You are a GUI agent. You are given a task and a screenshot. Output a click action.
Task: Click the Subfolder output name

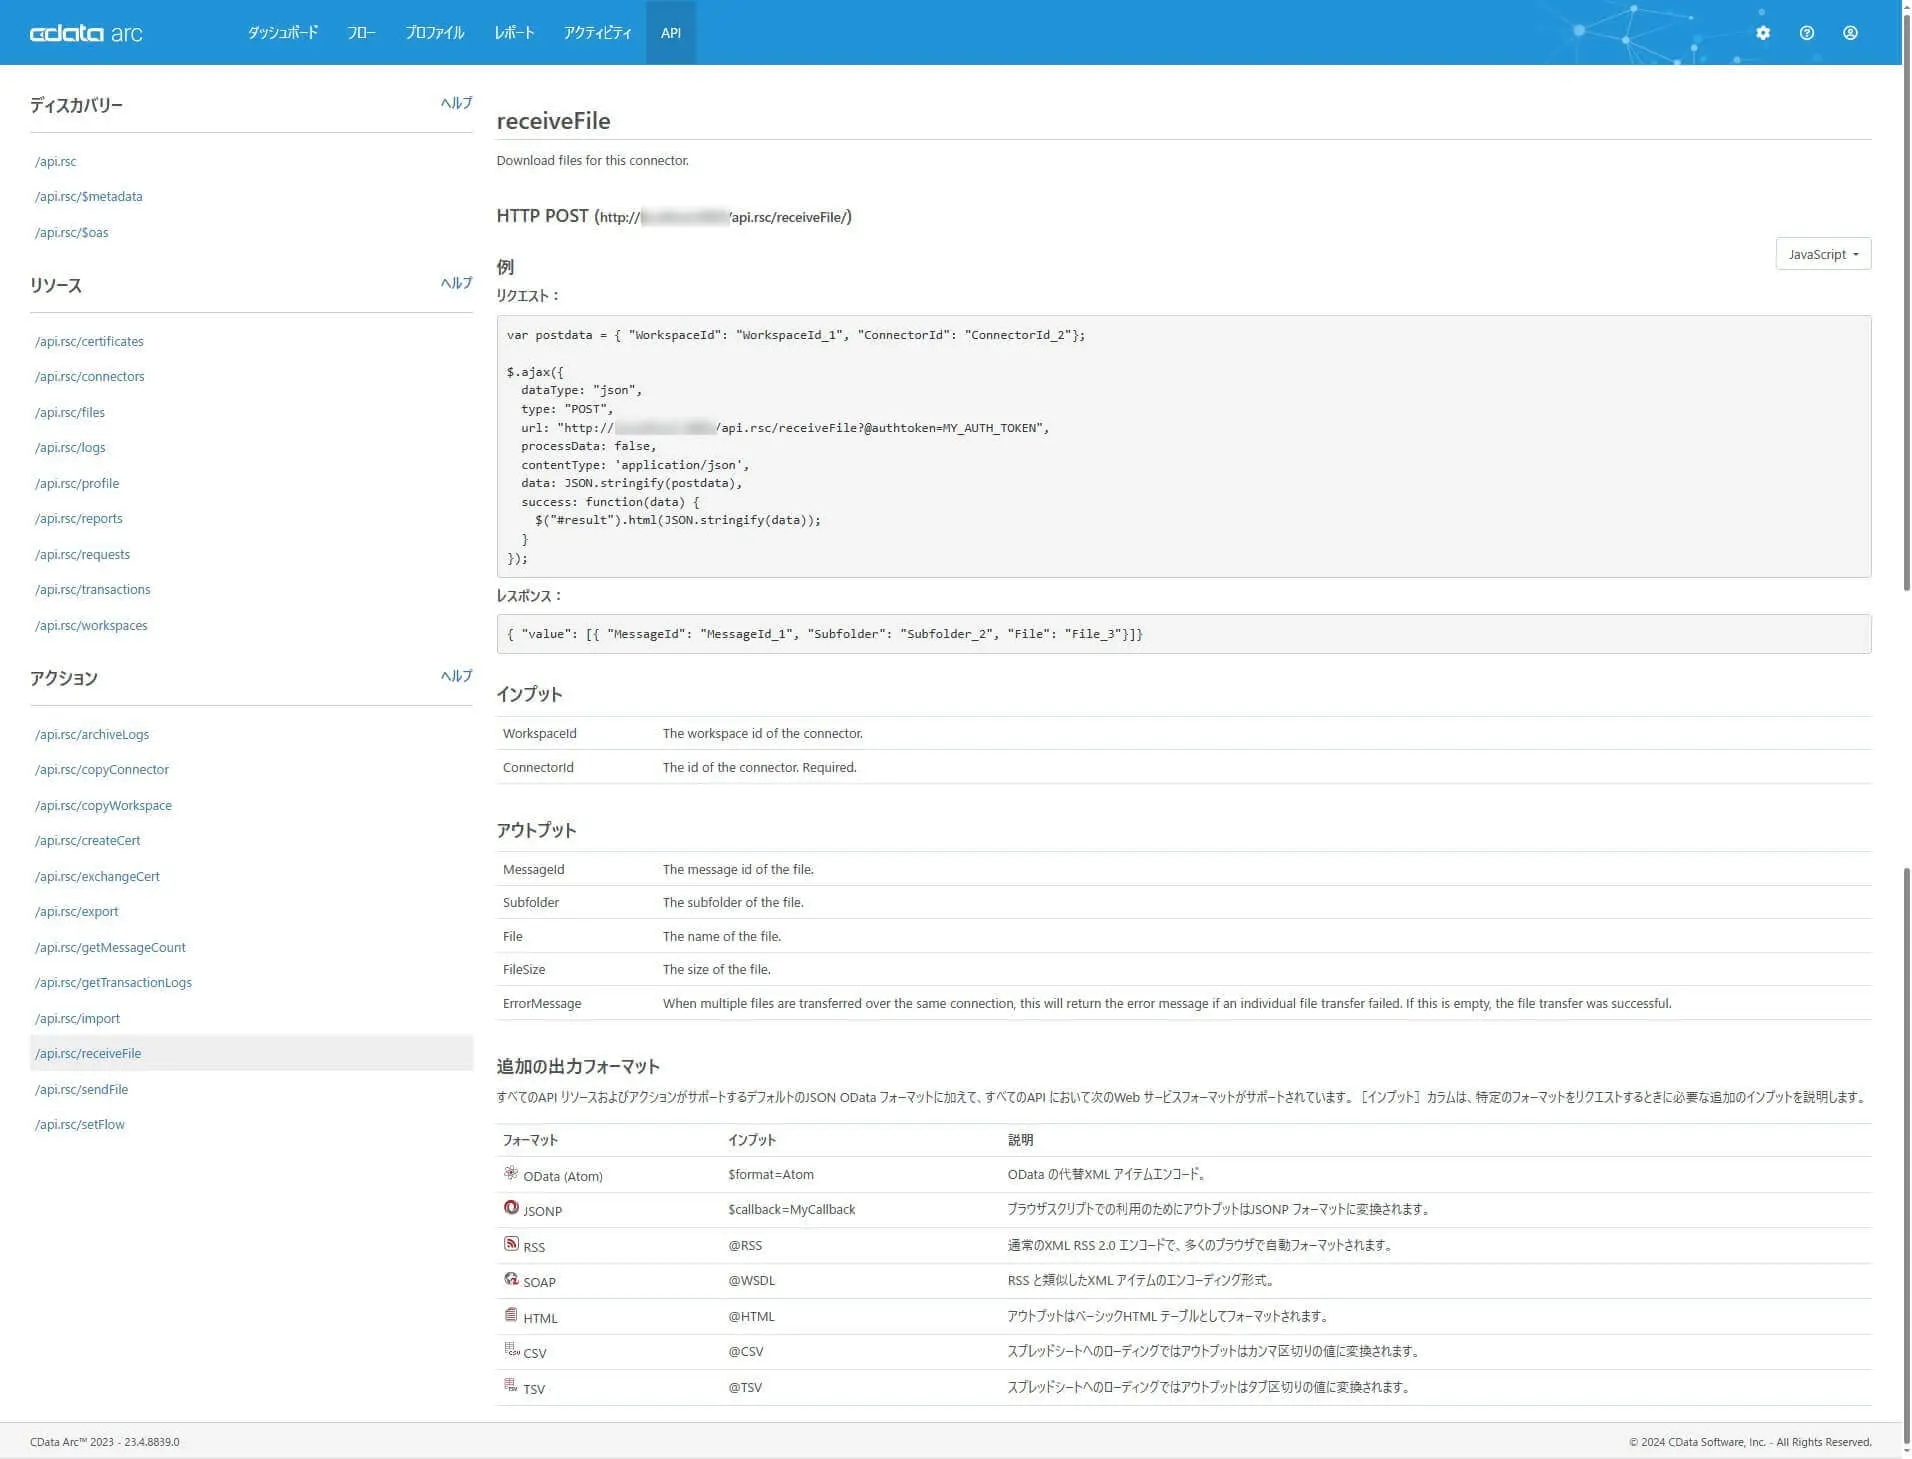coord(531,902)
